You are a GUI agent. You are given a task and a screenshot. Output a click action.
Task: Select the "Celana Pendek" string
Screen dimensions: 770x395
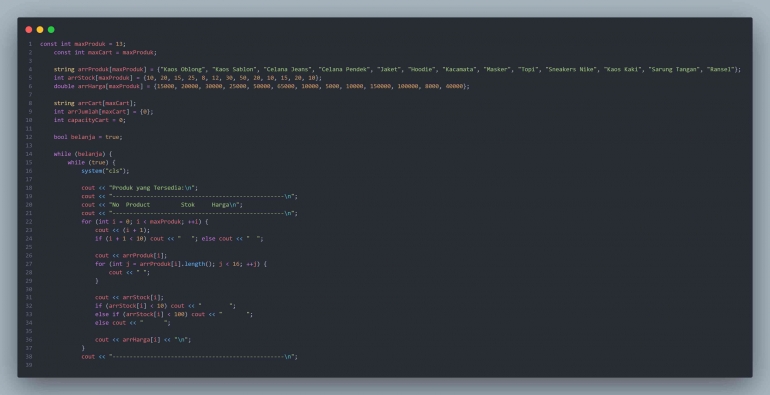pyautogui.click(x=344, y=69)
